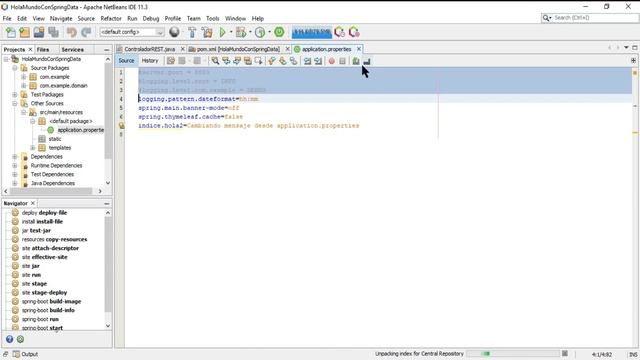Viewport: 640px width, 360px height.
Task: Click the memory usage indicator bar
Action: [x=312, y=32]
